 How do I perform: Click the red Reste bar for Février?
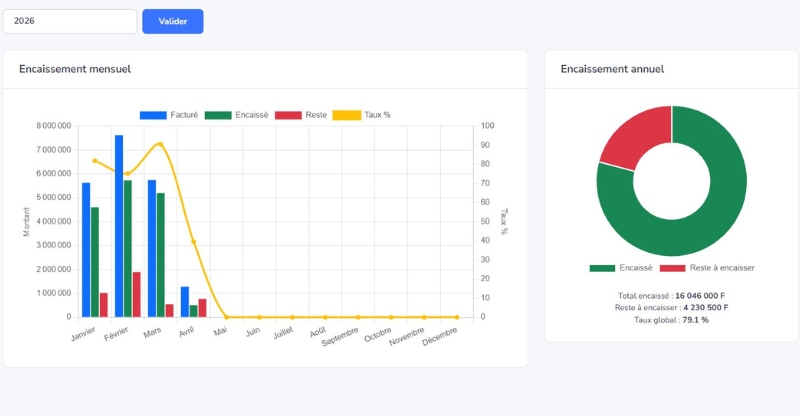[136, 294]
